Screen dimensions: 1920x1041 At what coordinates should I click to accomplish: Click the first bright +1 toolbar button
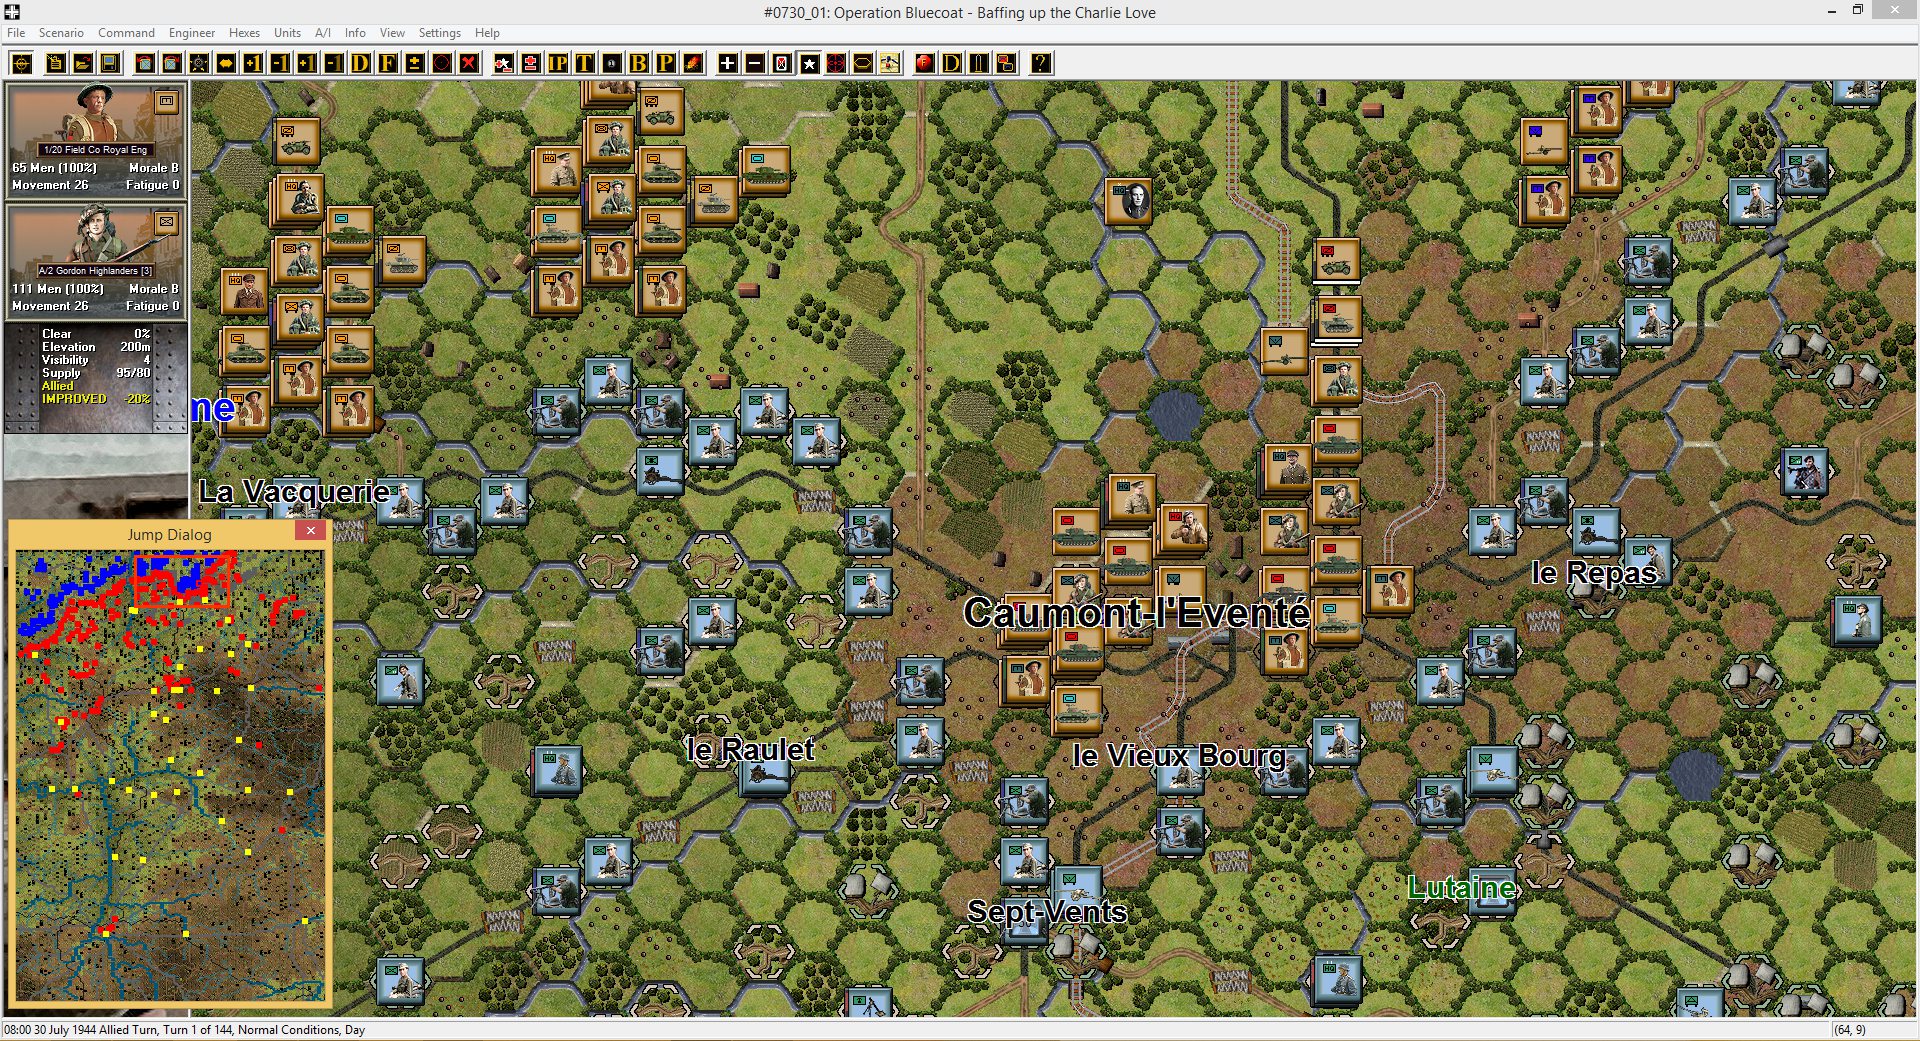(253, 64)
